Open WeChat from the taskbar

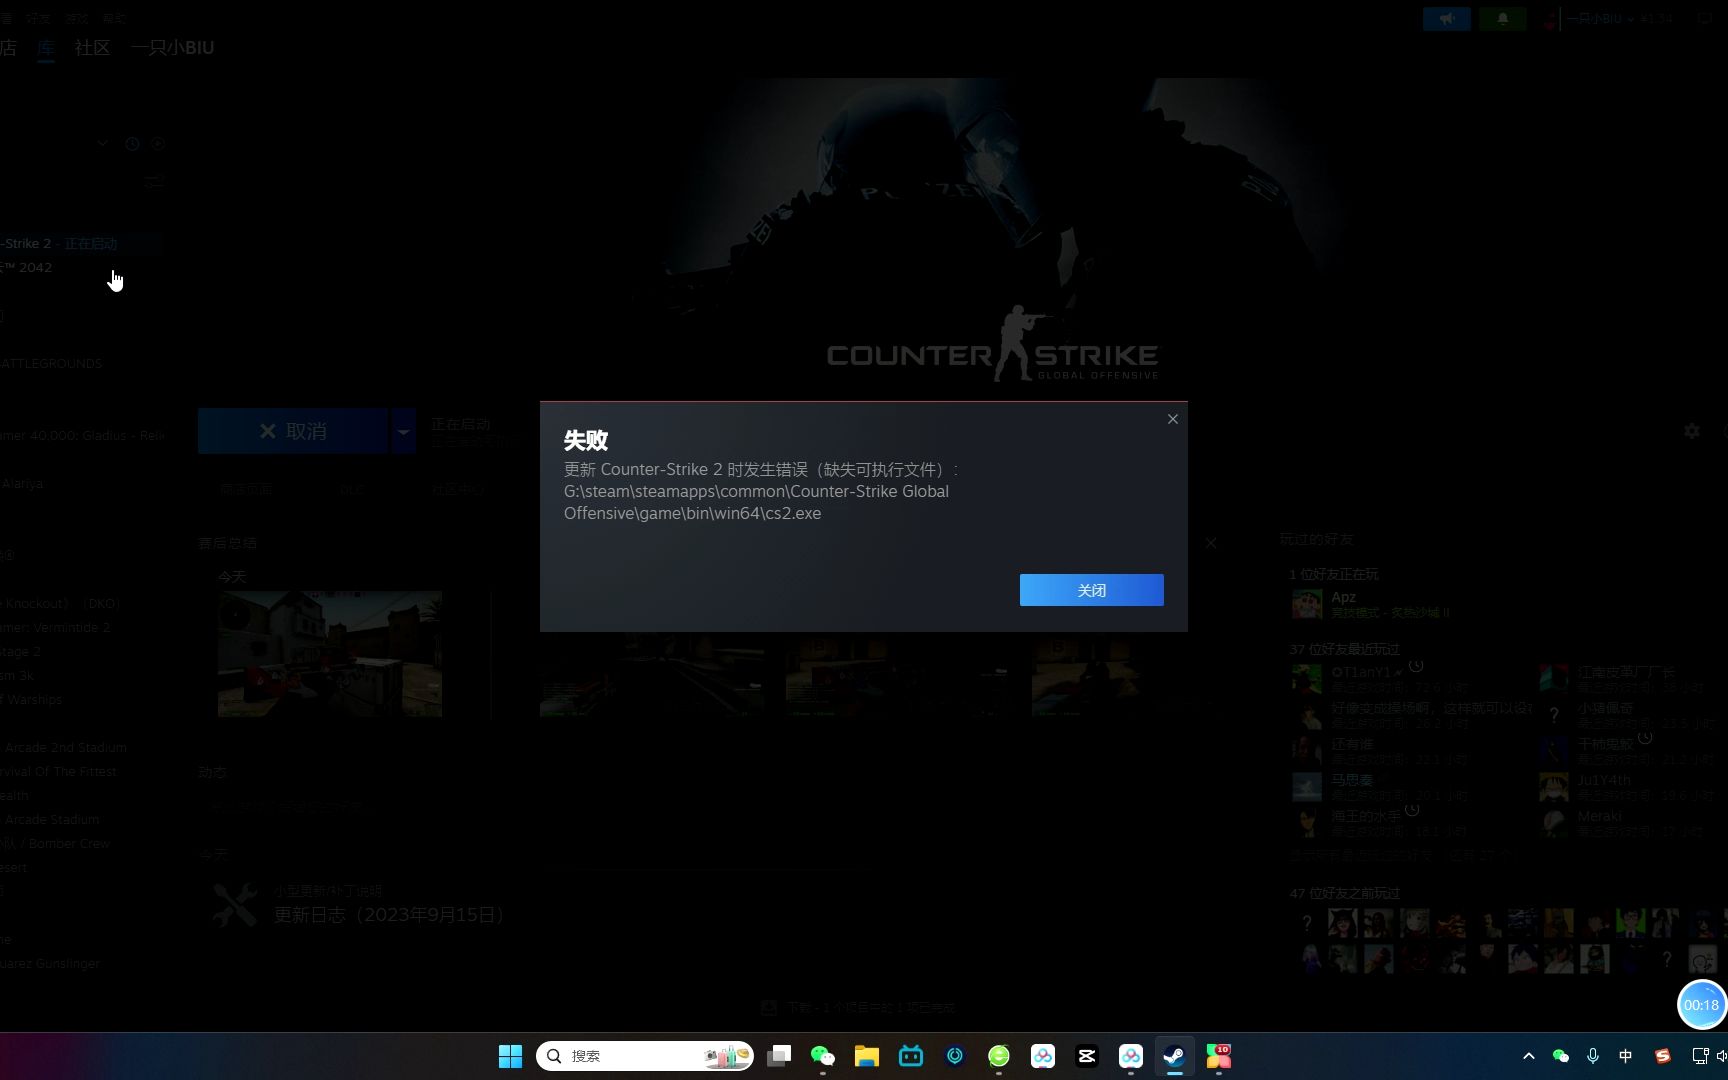coord(822,1056)
